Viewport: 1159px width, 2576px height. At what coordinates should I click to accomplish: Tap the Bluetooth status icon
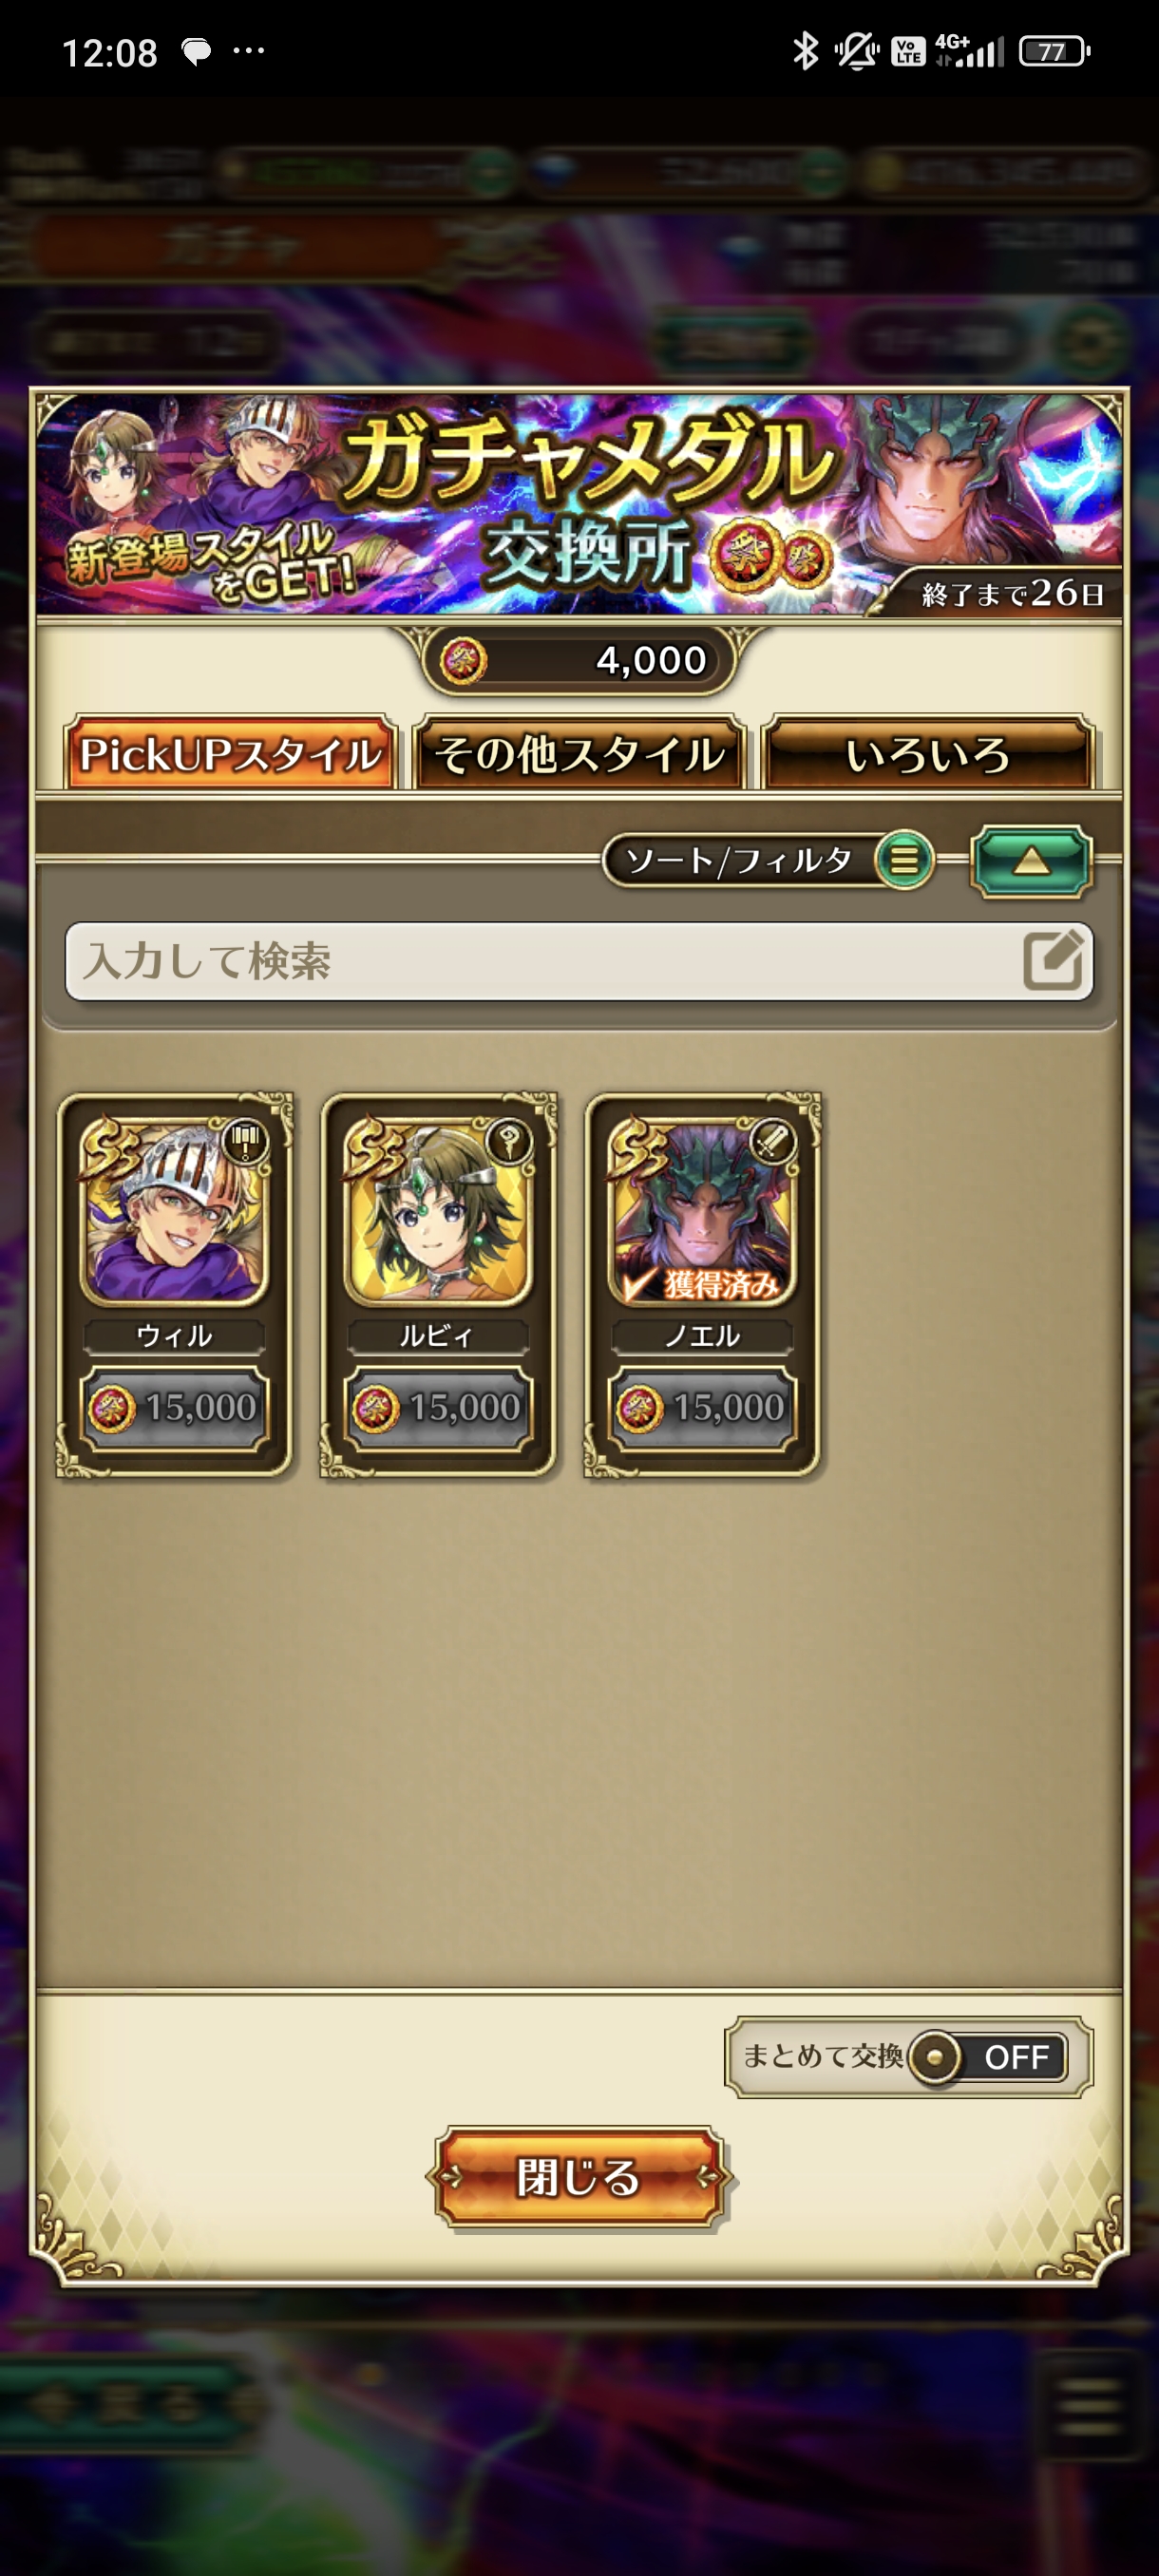(805, 51)
